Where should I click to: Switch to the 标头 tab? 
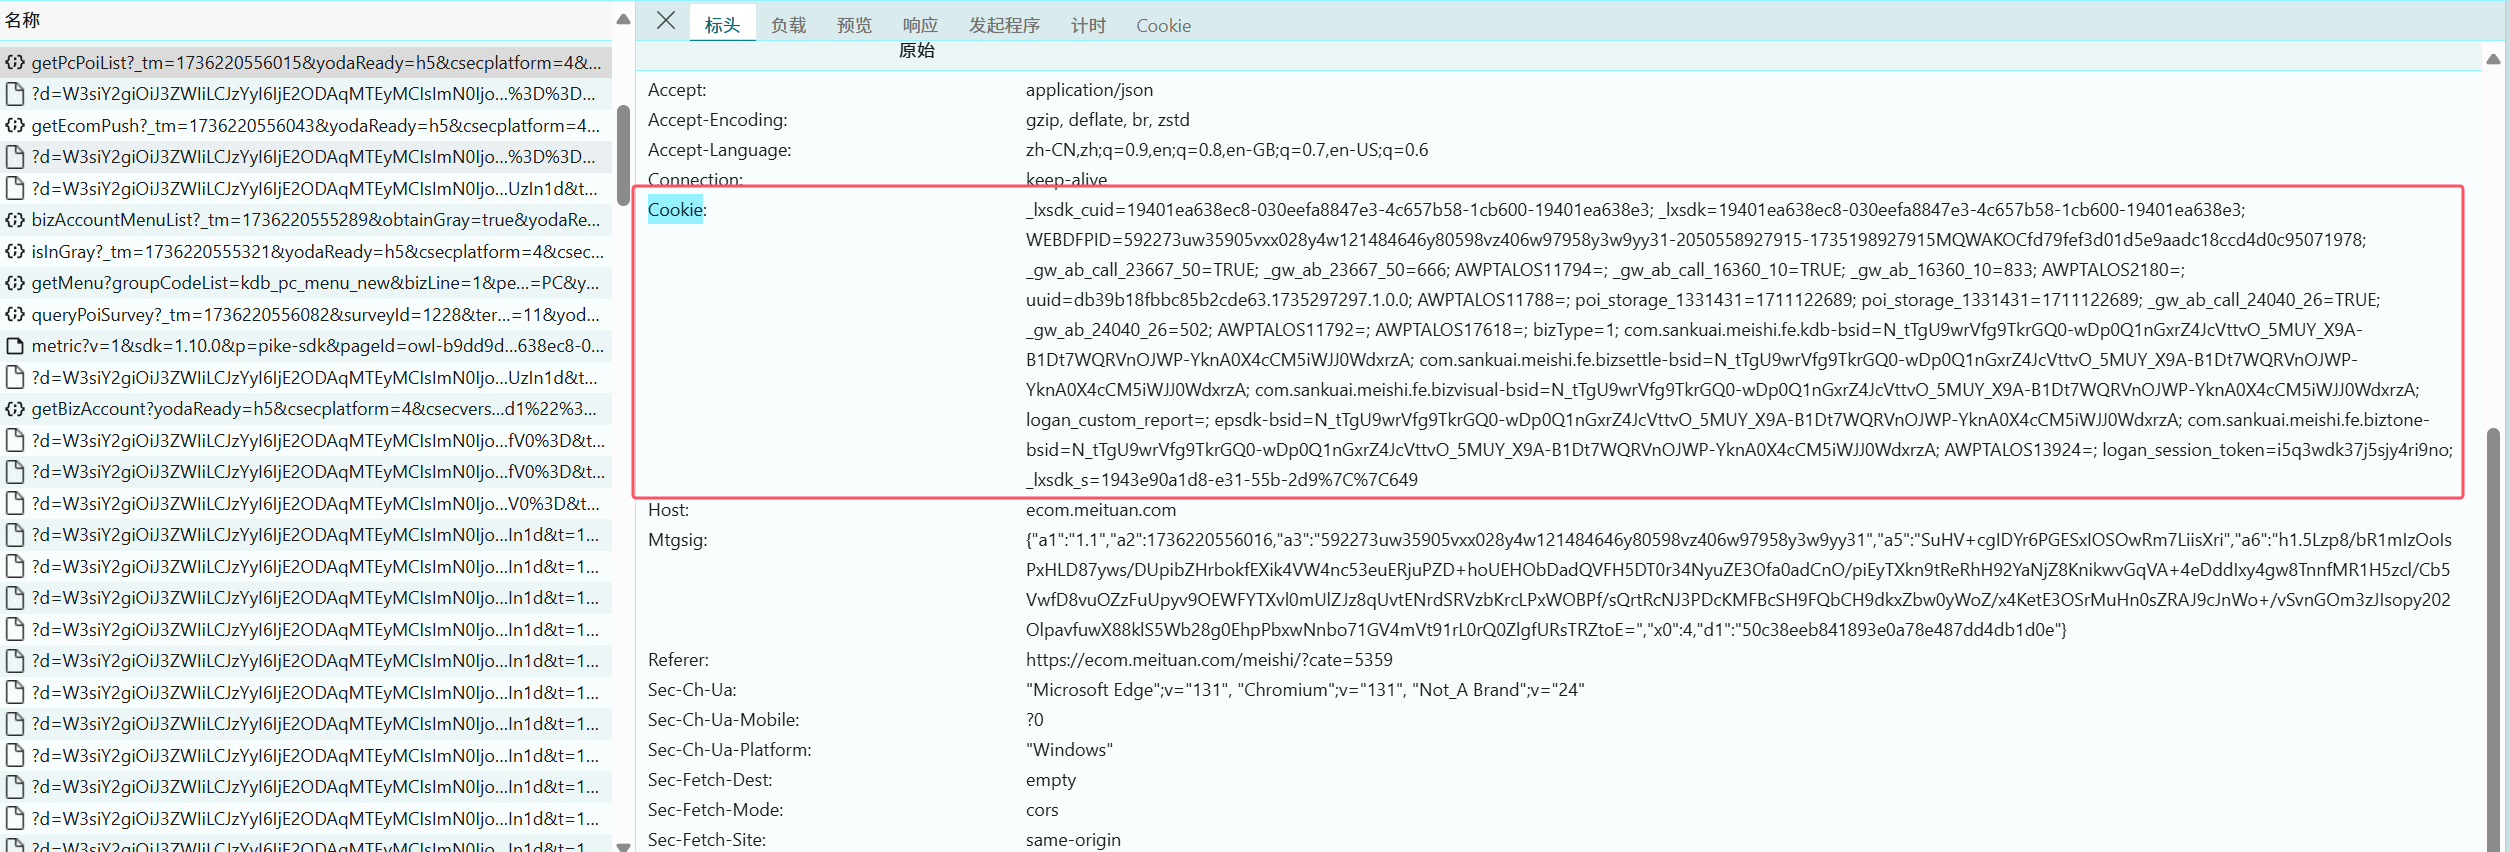[722, 25]
